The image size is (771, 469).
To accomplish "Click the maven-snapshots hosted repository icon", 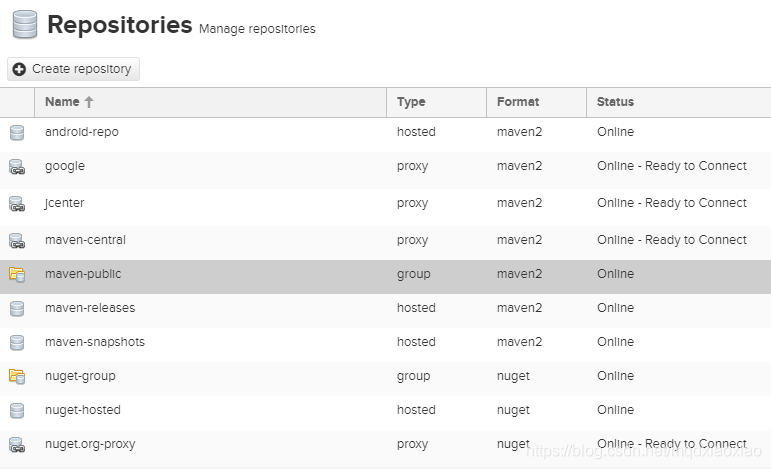I will tap(17, 343).
